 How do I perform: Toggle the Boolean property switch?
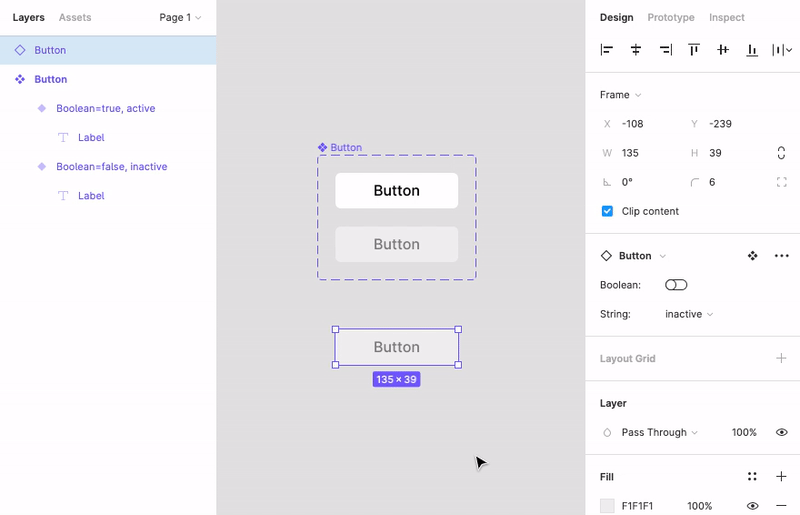(676, 285)
